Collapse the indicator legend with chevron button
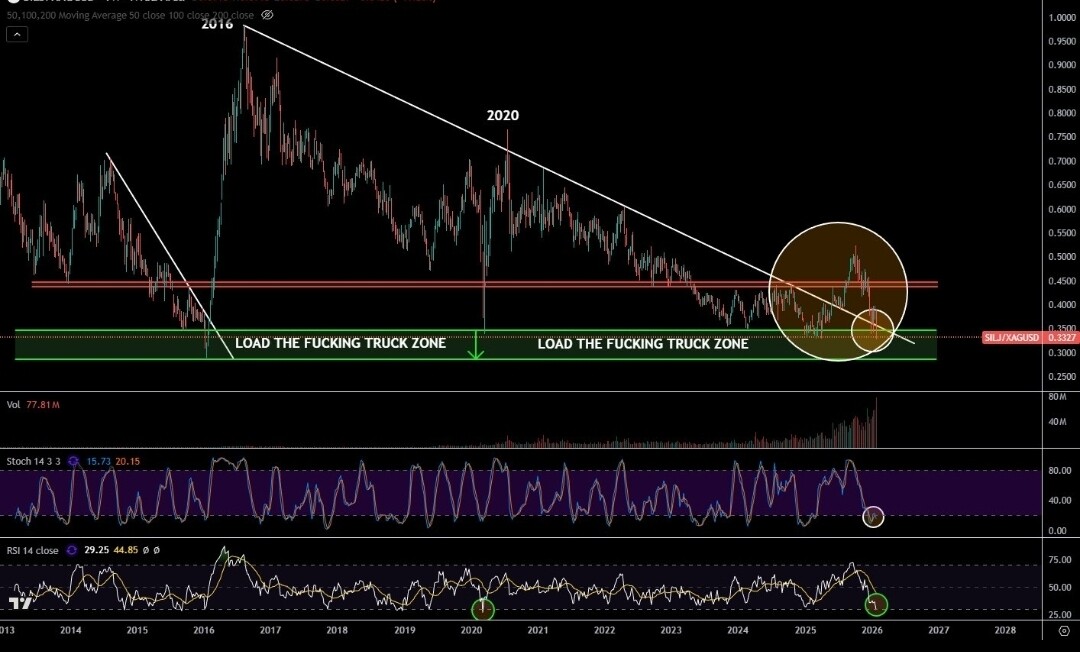The image size is (1080, 652). pos(16,34)
